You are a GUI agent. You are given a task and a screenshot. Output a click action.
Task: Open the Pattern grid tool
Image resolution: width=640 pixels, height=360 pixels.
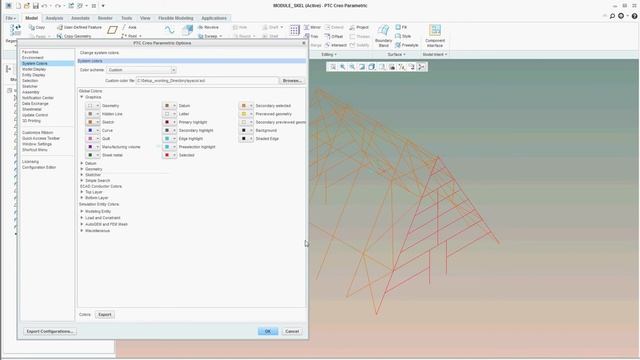(294, 30)
